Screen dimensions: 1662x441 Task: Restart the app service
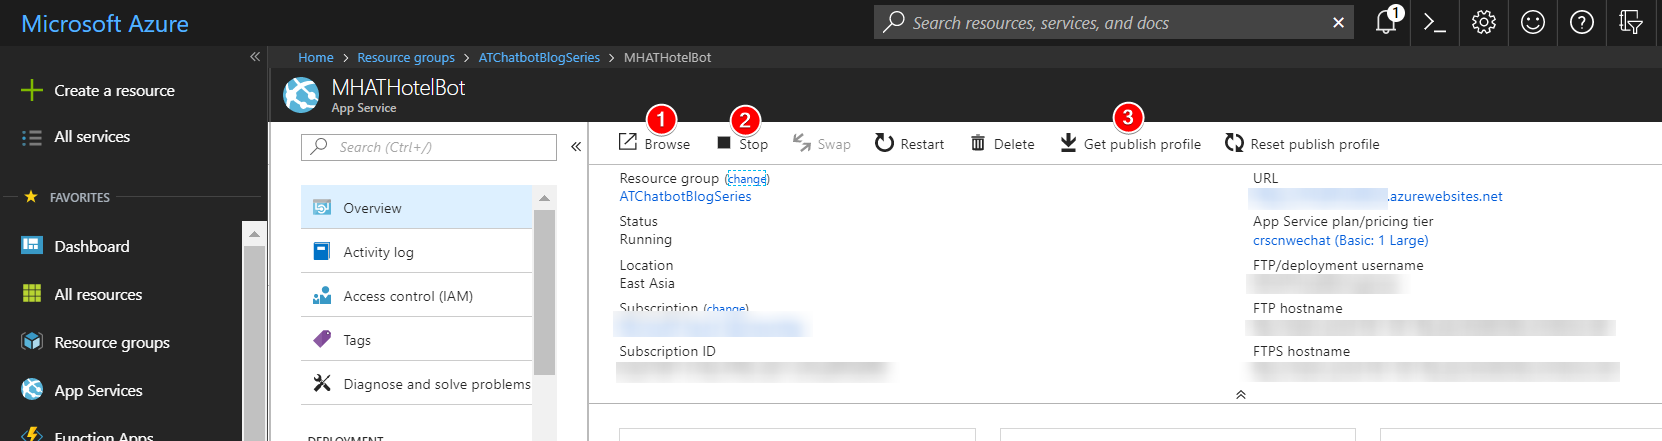(x=909, y=143)
